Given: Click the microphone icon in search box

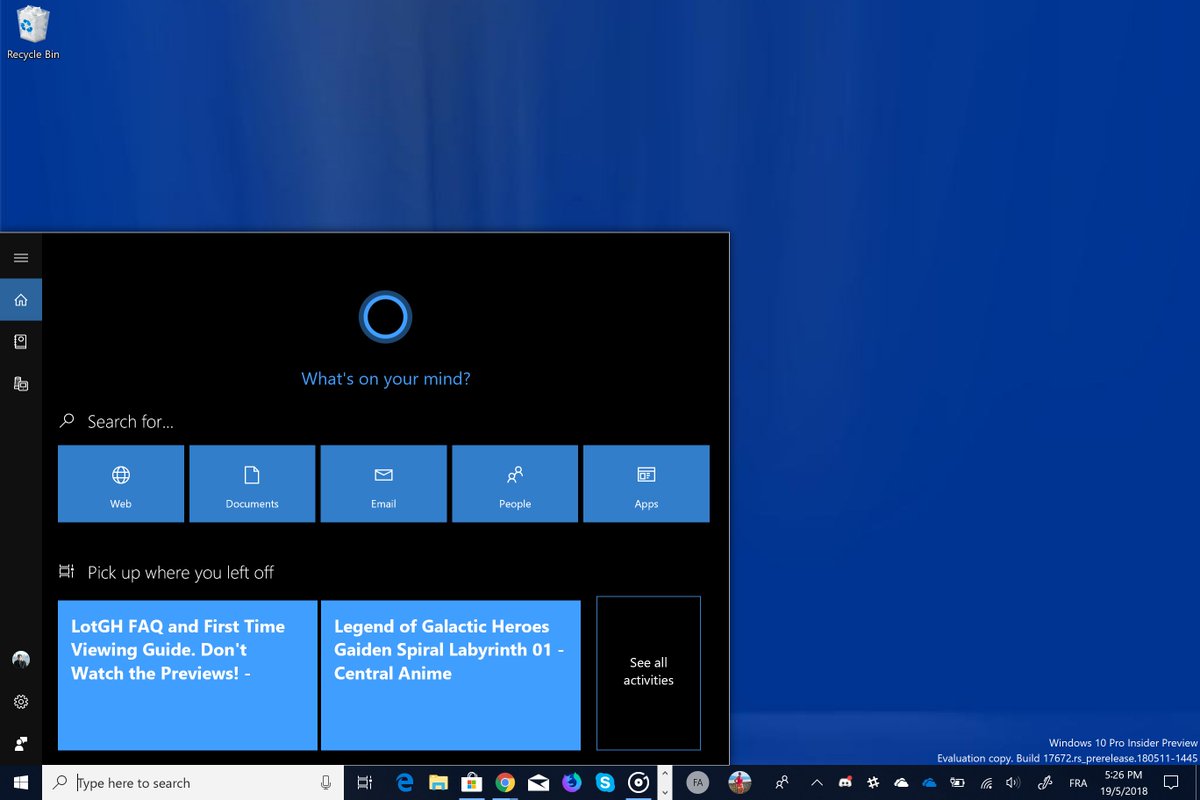Looking at the screenshot, I should [326, 783].
